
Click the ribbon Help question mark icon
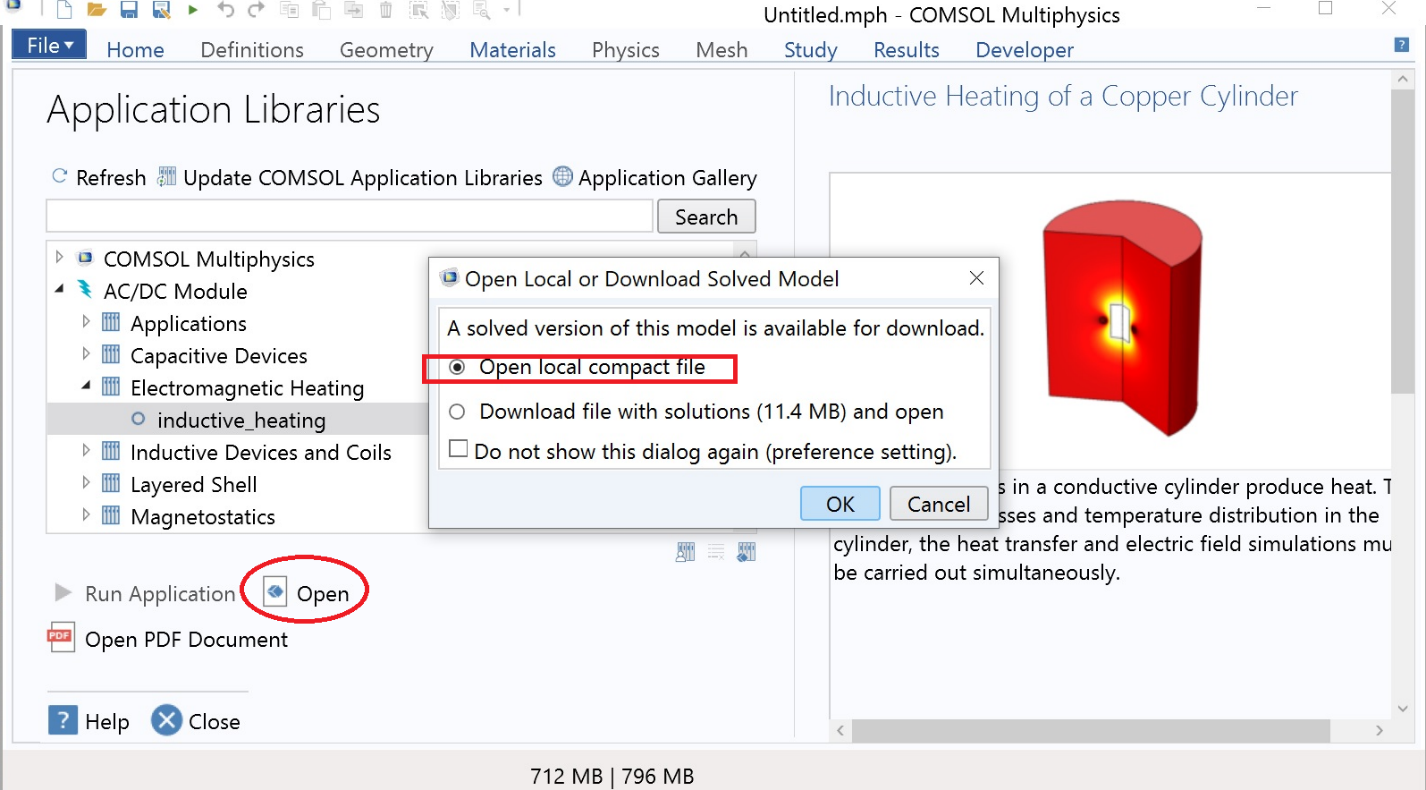[x=1401, y=44]
